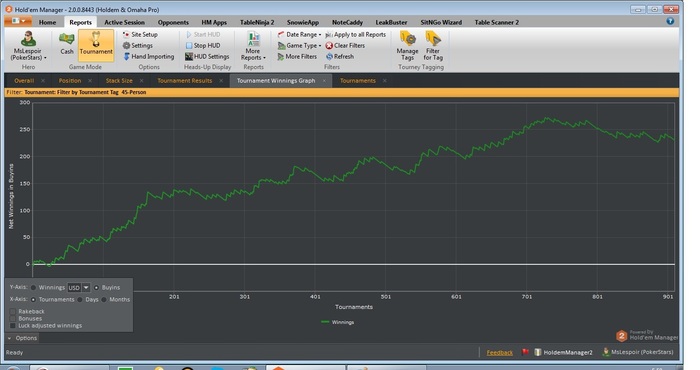Open HUD Settings
The height and width of the screenshot is (370, 700).
(207, 57)
